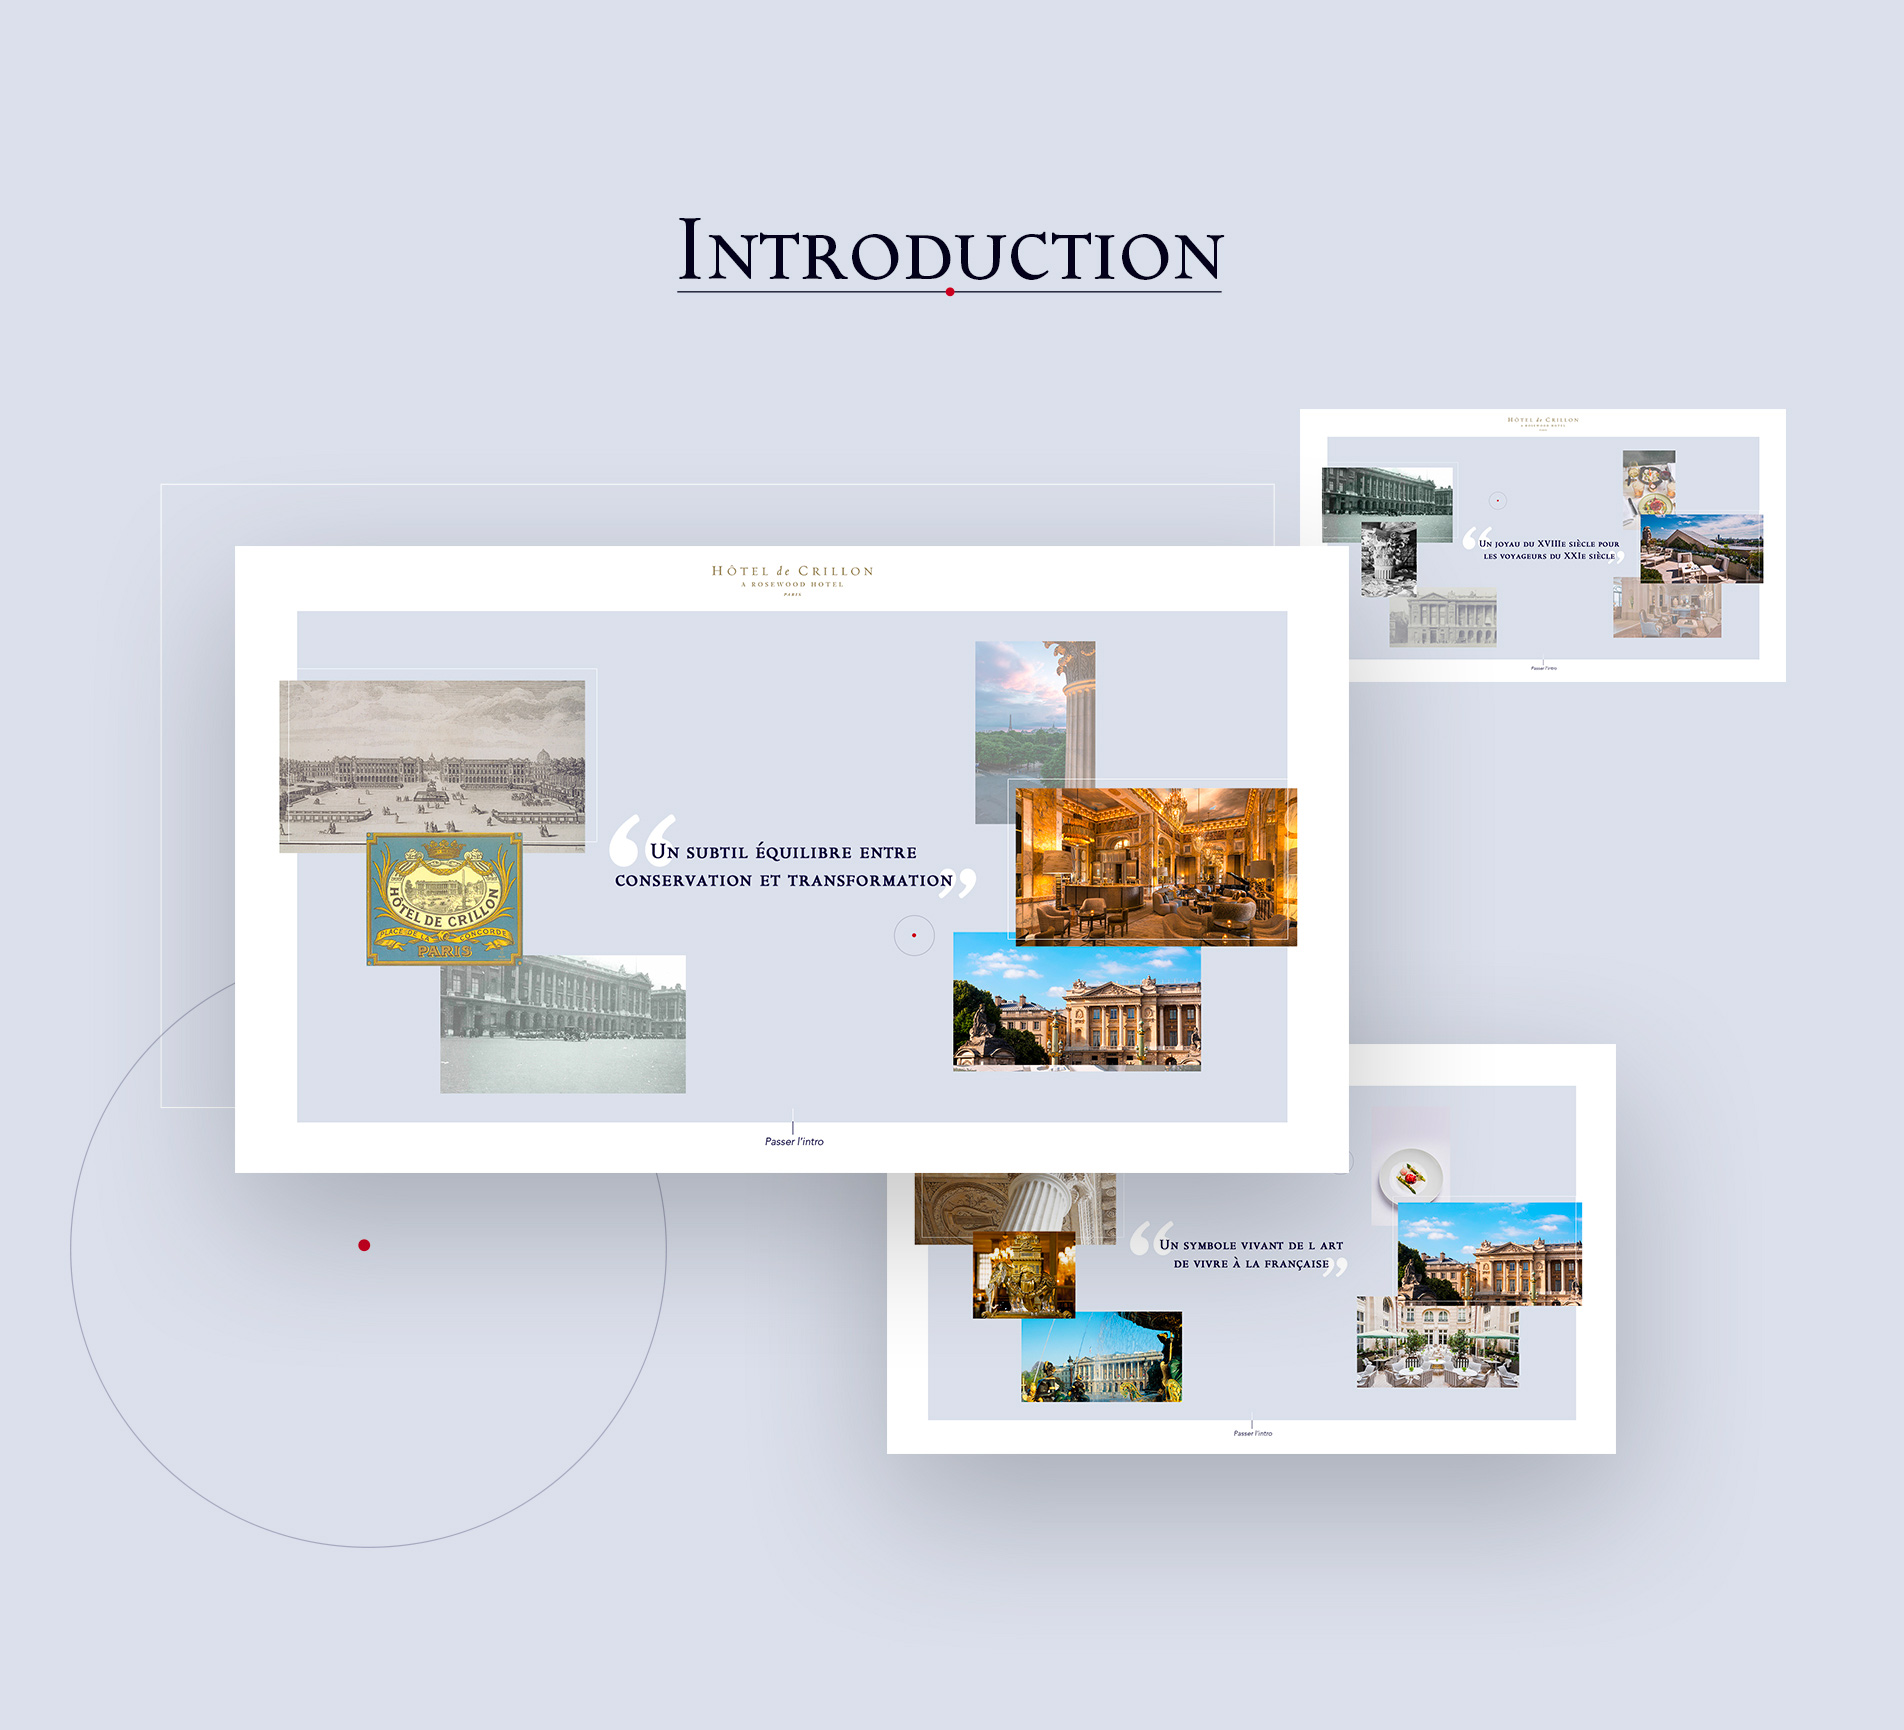The image size is (1904, 1730).
Task: Click the large red dot inside the big circle
Action: pyautogui.click(x=364, y=1245)
